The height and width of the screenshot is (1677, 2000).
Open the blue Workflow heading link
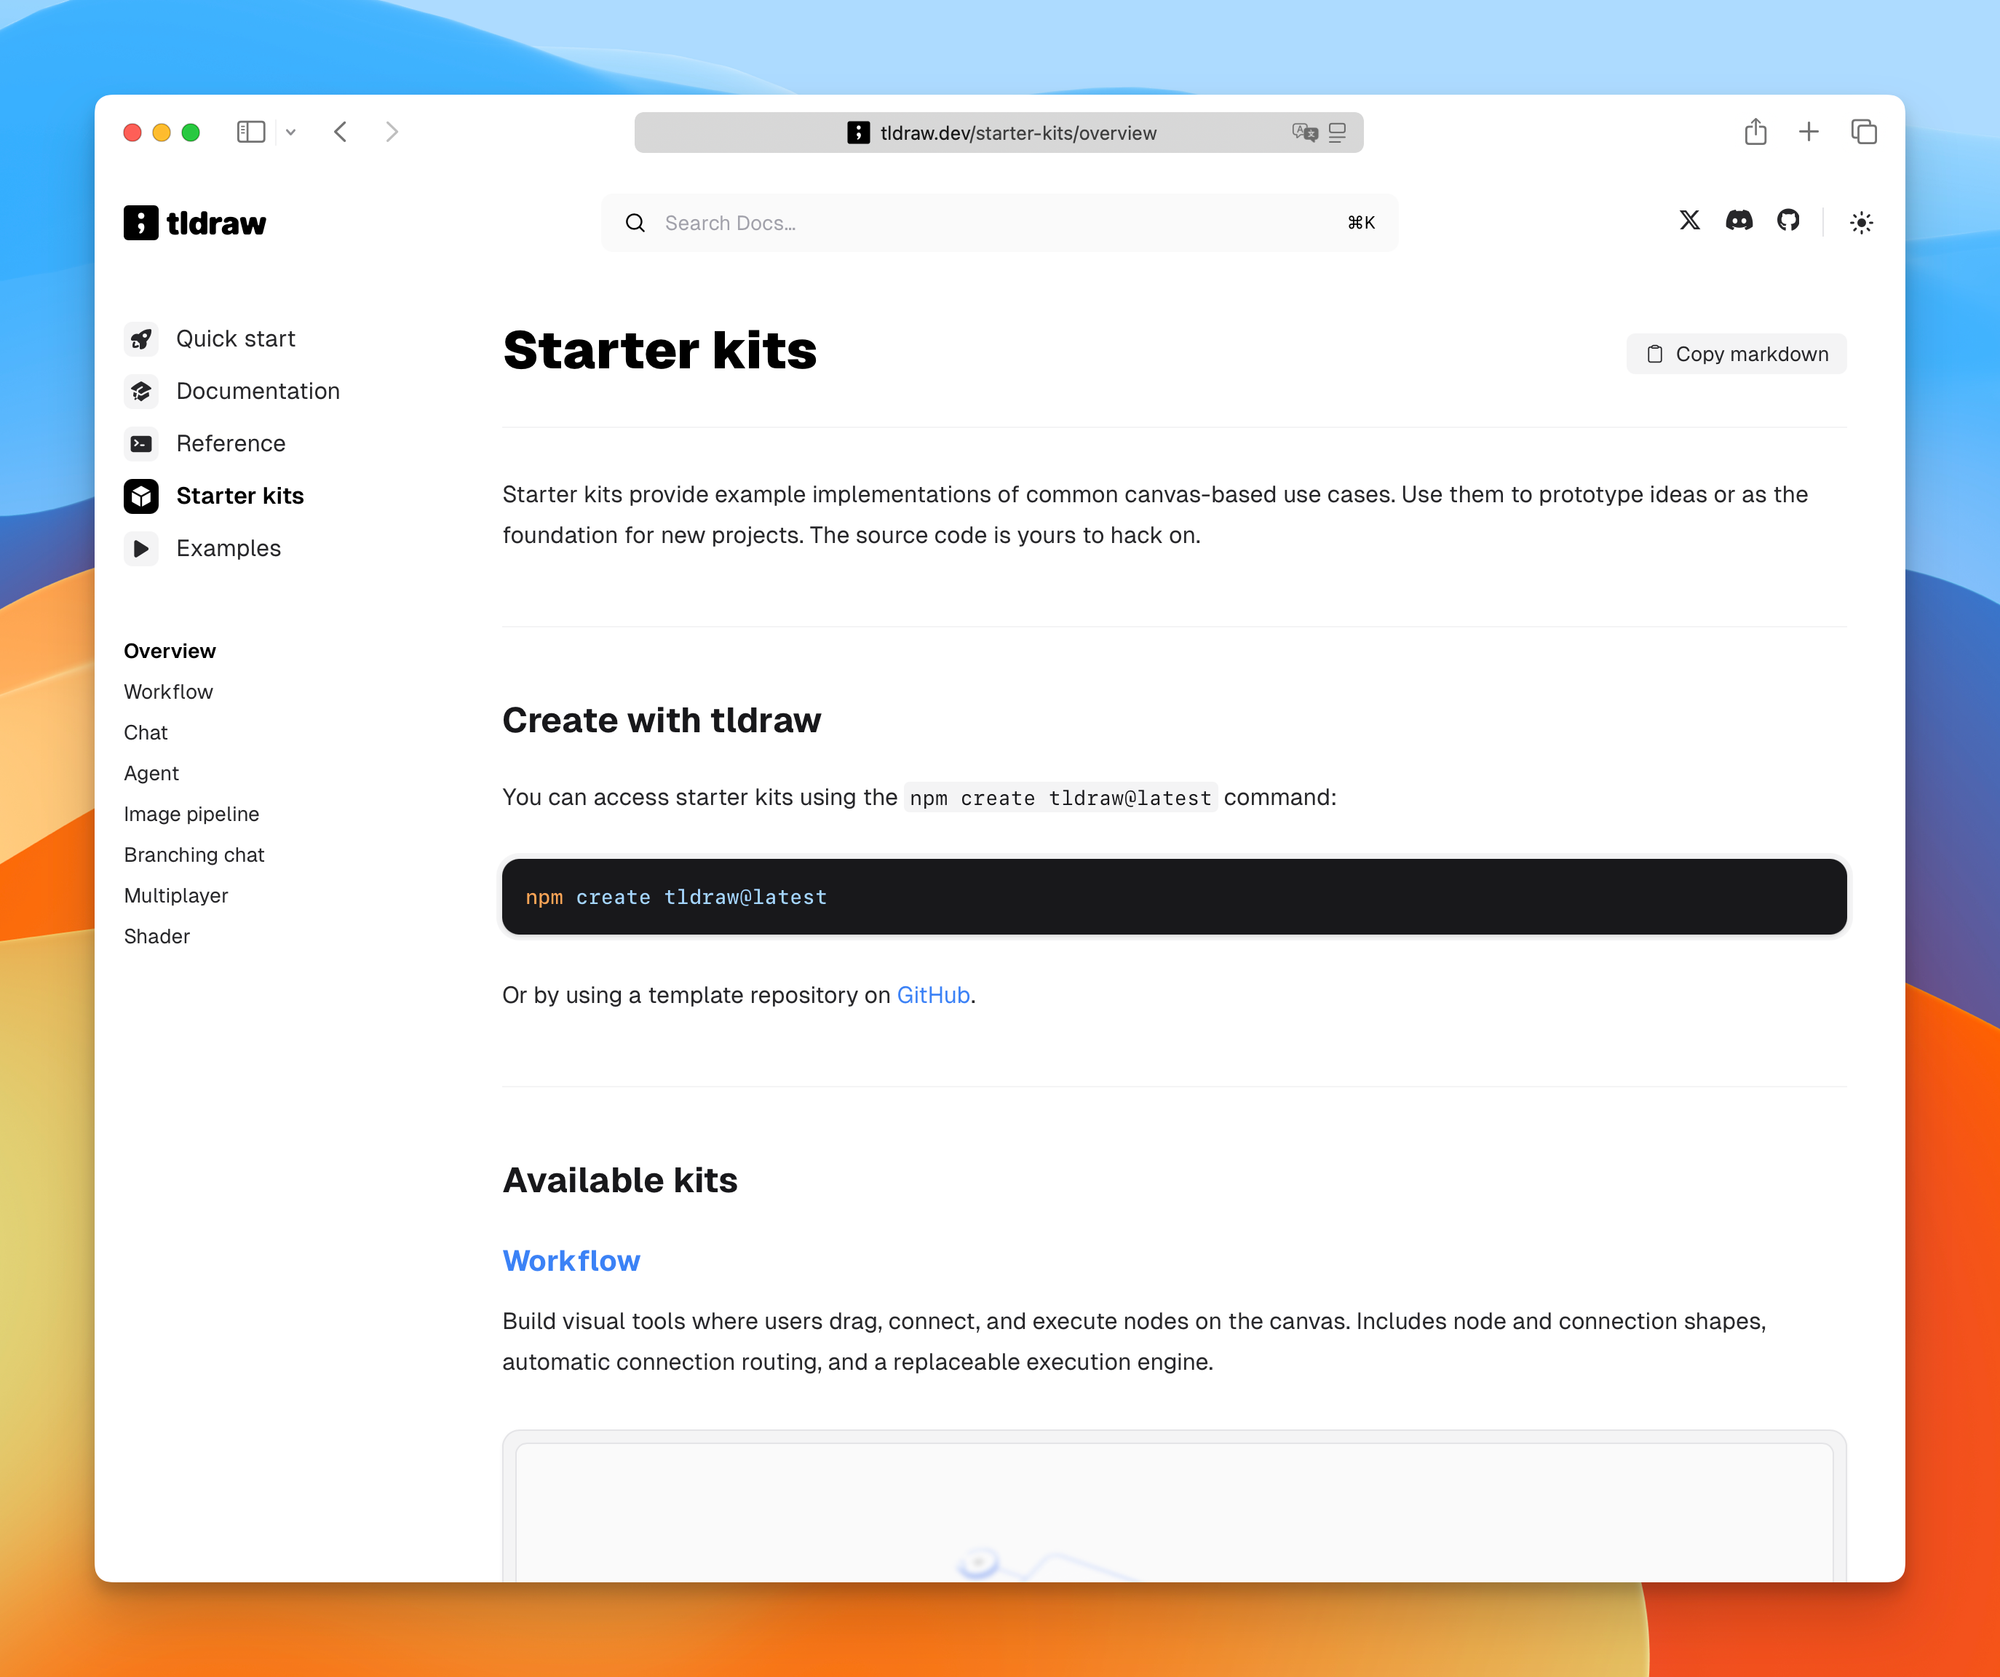[571, 1261]
